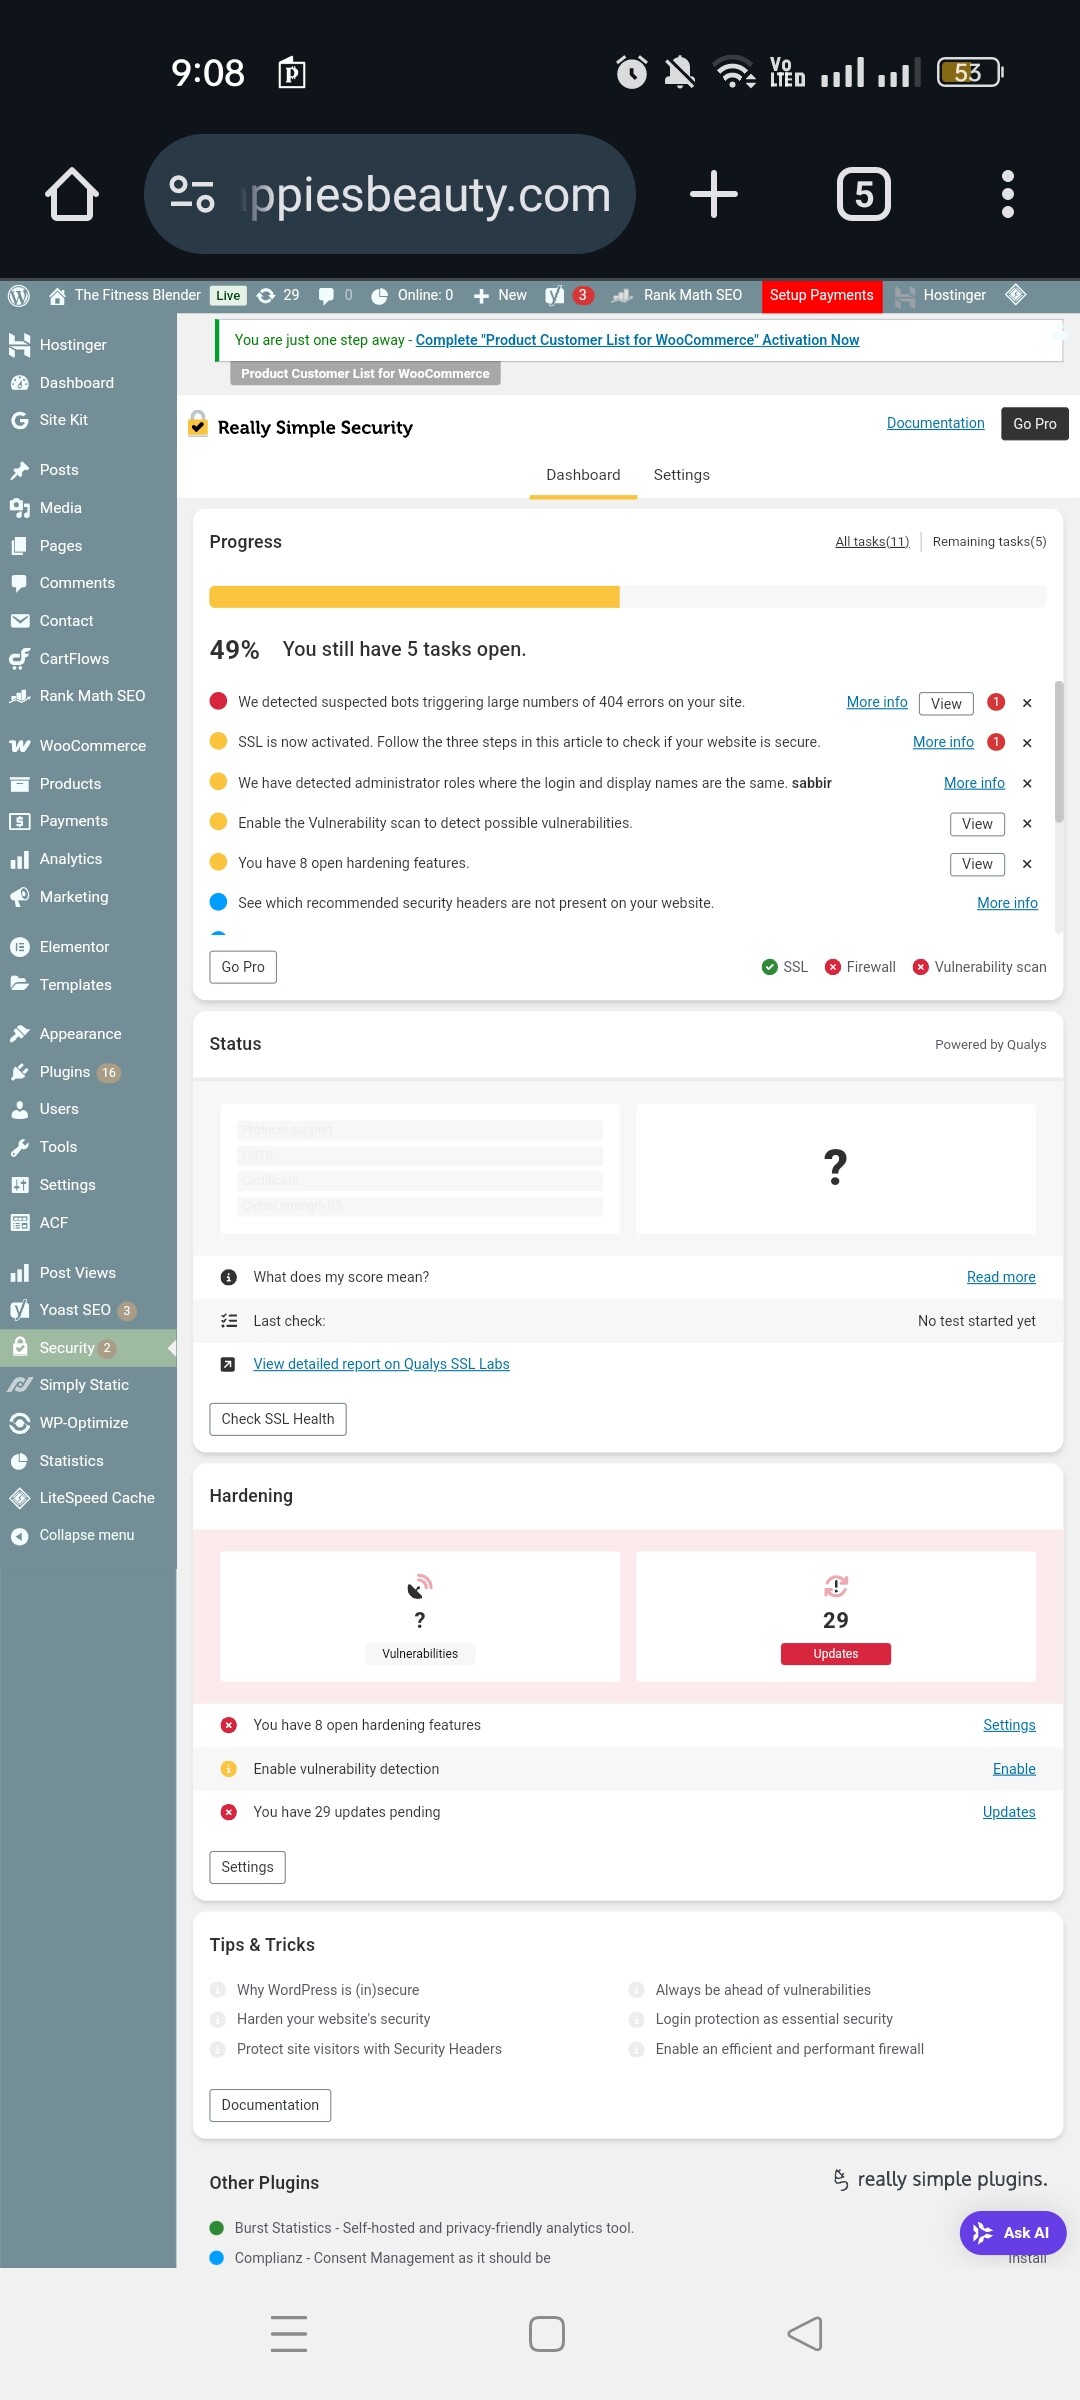Click the Vulnerabilities badge in Hardening
This screenshot has height=2400, width=1080.
[x=420, y=1654]
